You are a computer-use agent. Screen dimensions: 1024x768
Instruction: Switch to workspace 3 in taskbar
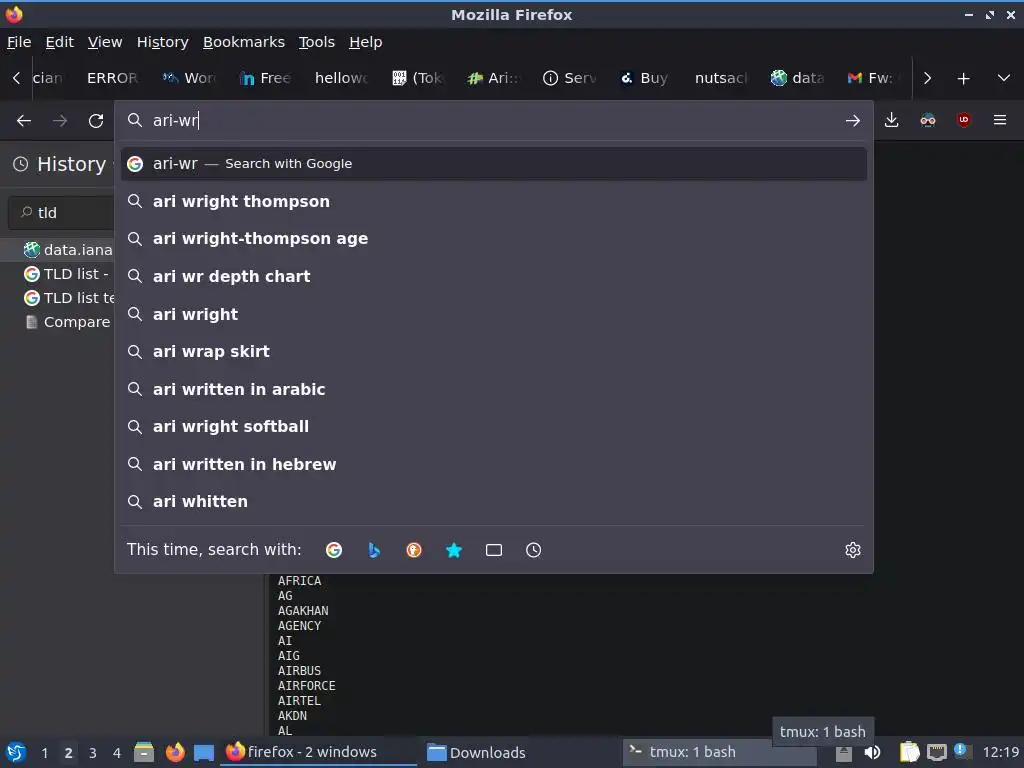[93, 753]
